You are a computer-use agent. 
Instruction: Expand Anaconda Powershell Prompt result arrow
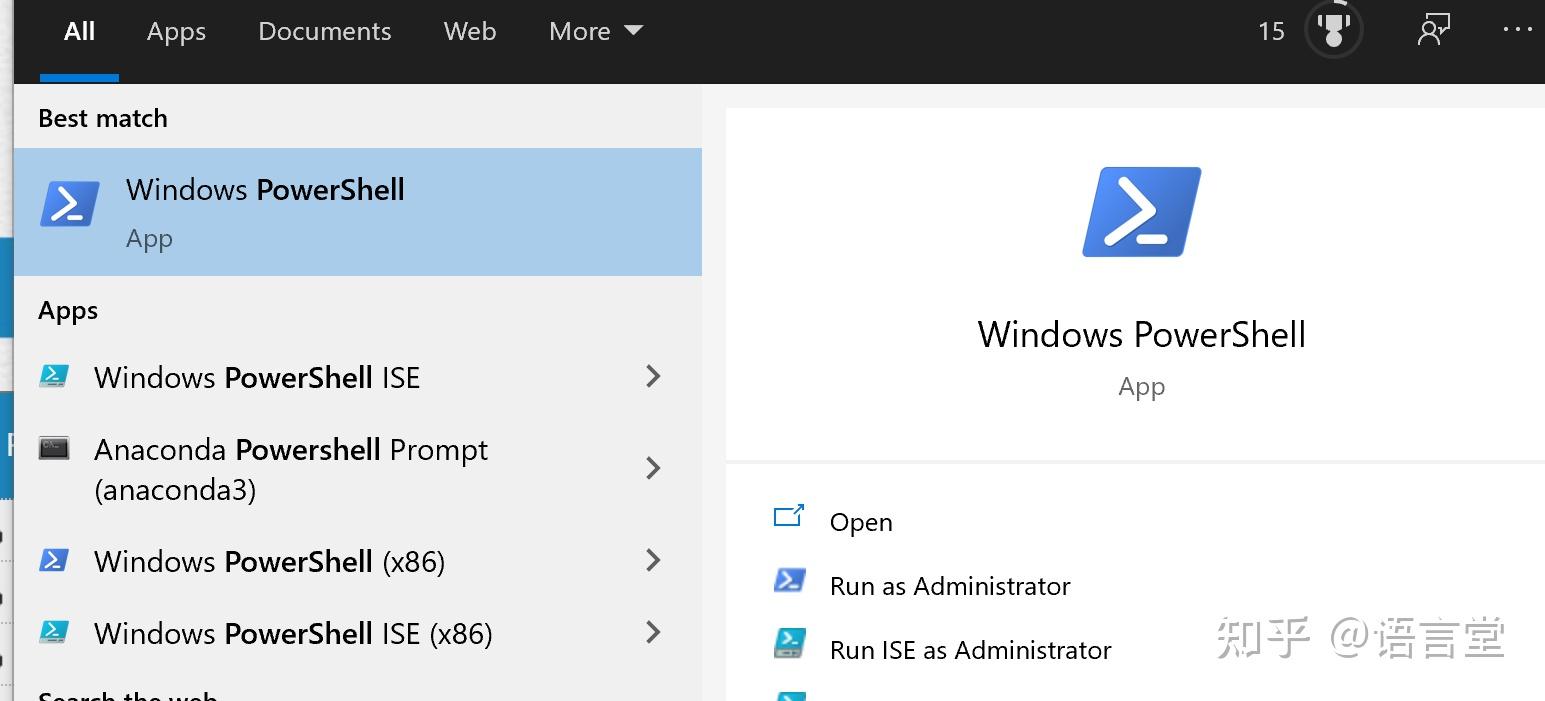[x=653, y=468]
